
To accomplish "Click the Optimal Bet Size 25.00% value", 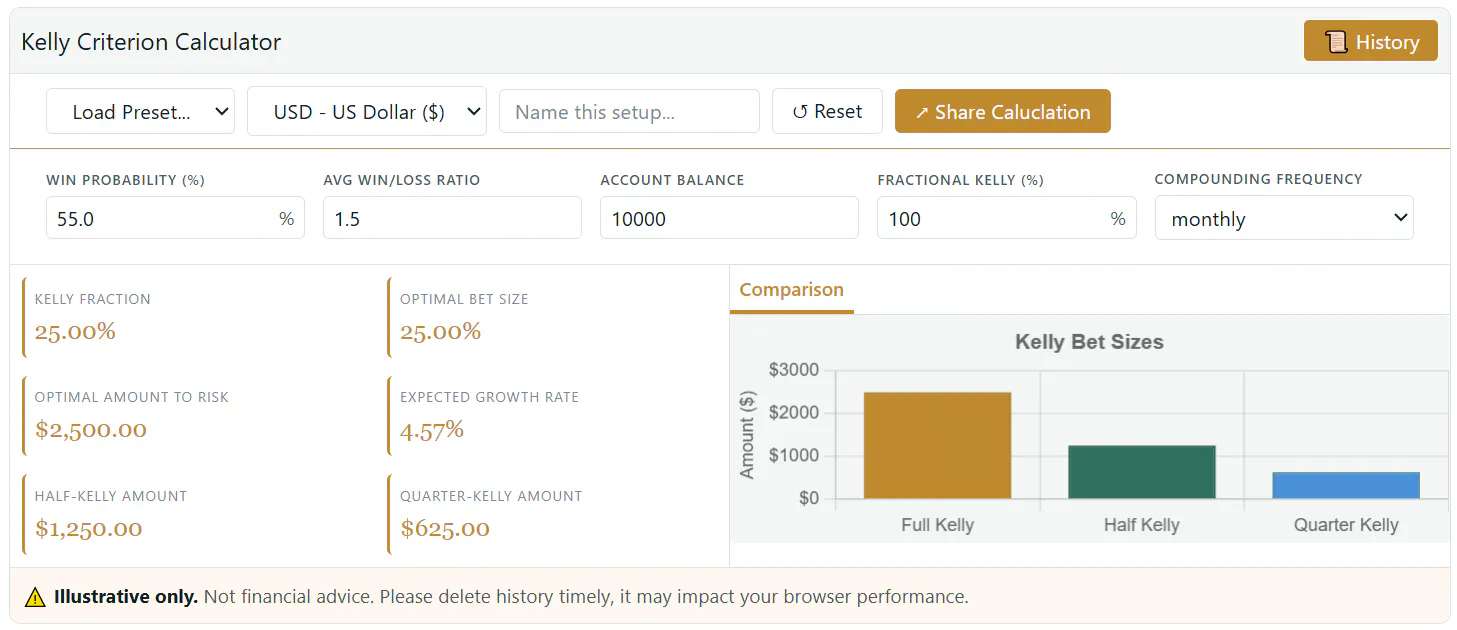I will coord(440,331).
